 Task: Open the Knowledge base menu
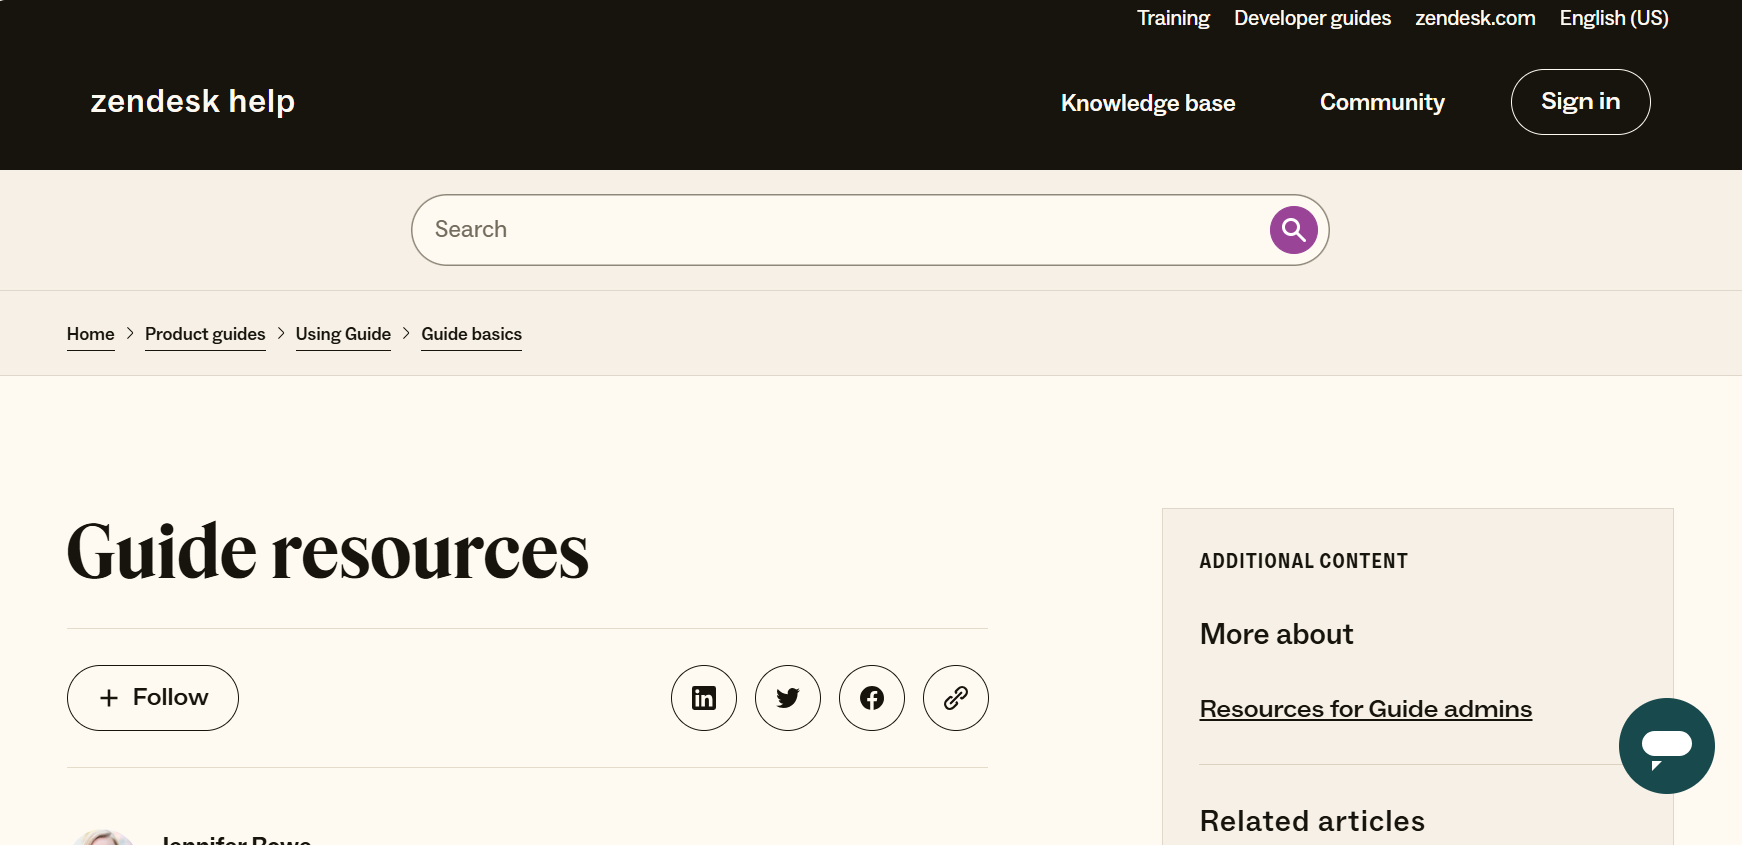[1148, 103]
